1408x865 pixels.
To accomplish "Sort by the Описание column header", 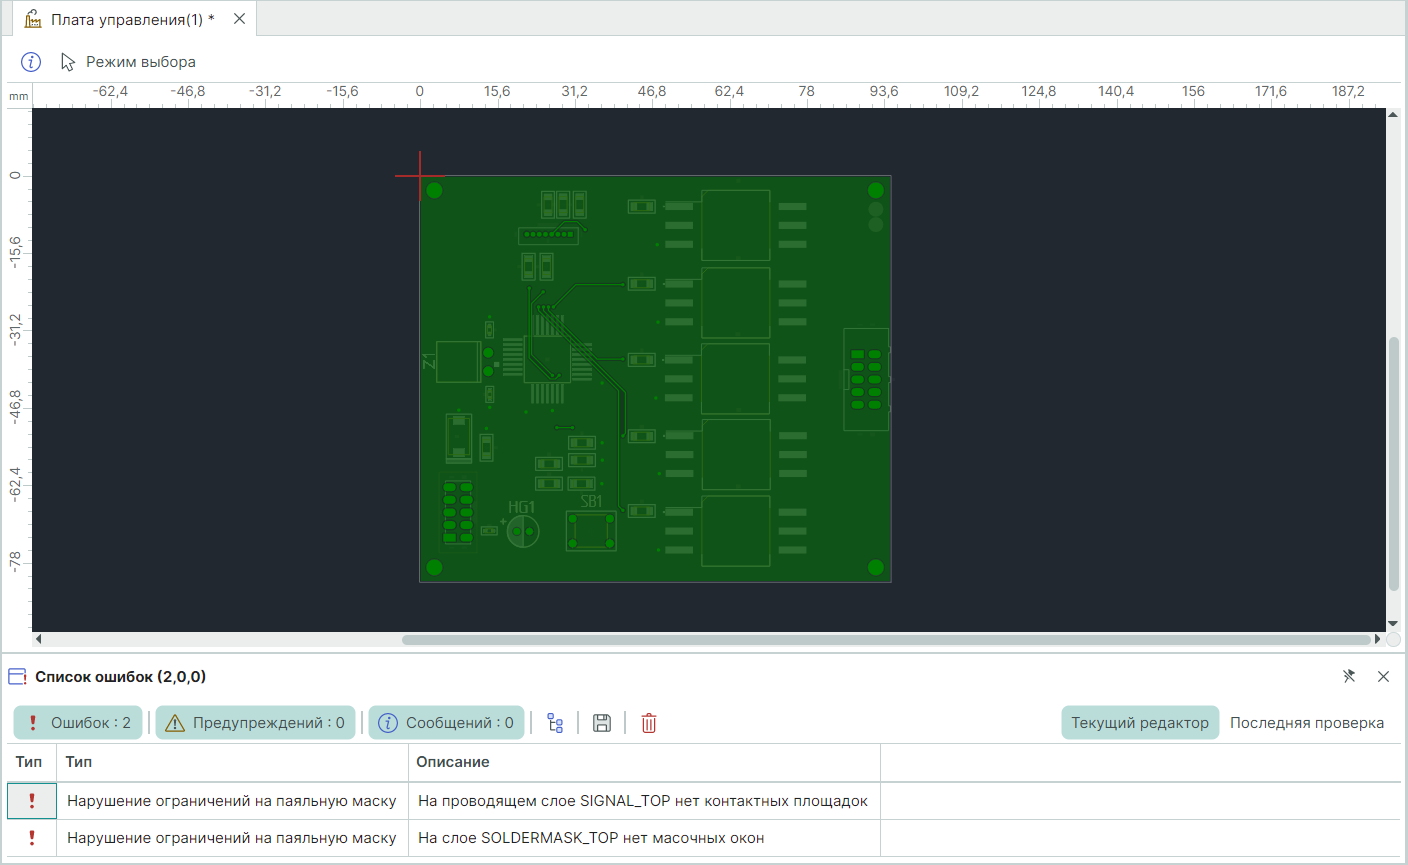I will point(453,762).
